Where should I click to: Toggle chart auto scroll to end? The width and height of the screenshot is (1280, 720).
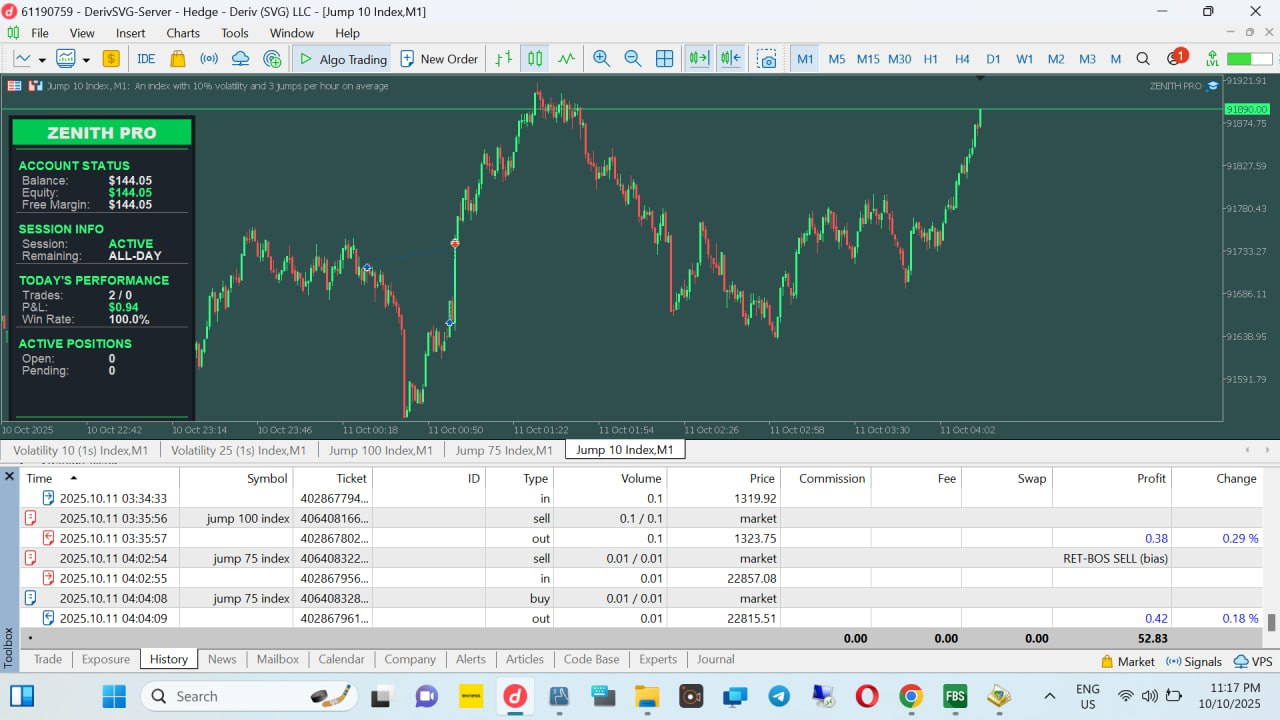click(698, 59)
